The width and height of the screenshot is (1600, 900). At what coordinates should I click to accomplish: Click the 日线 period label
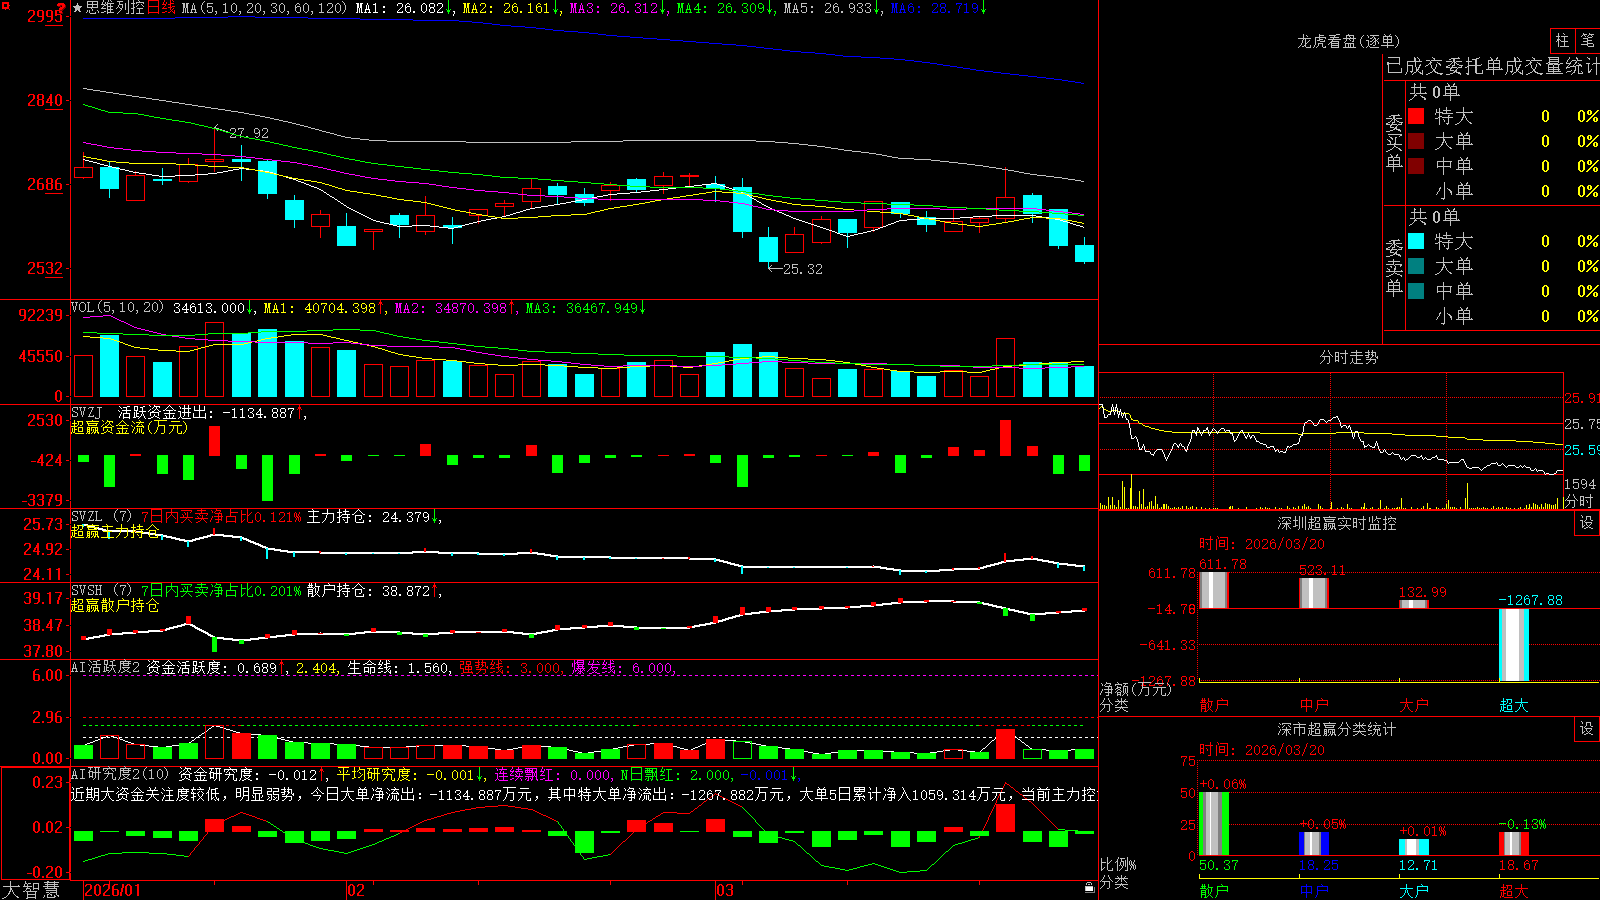[161, 8]
